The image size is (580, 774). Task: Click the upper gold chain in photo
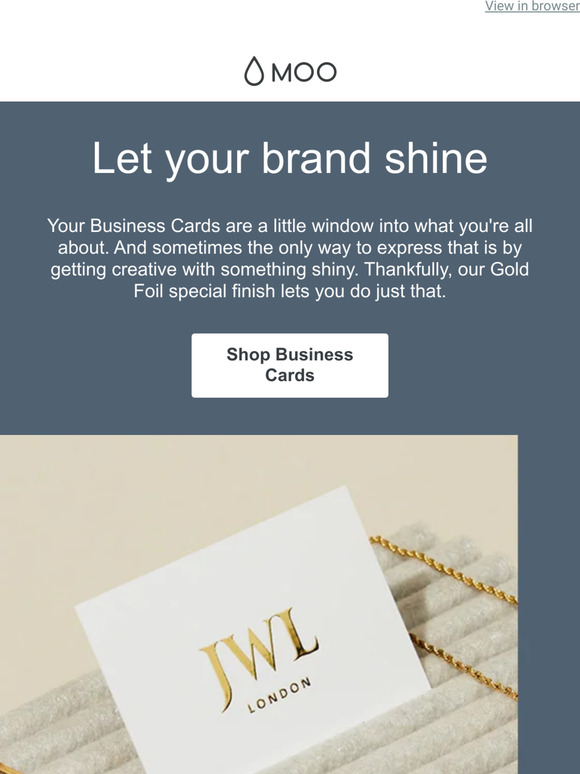pos(444,569)
